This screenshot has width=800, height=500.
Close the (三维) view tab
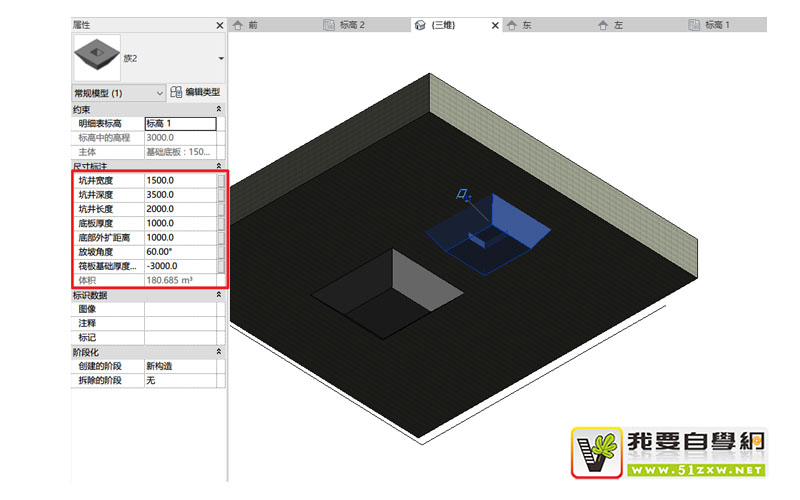click(x=494, y=25)
